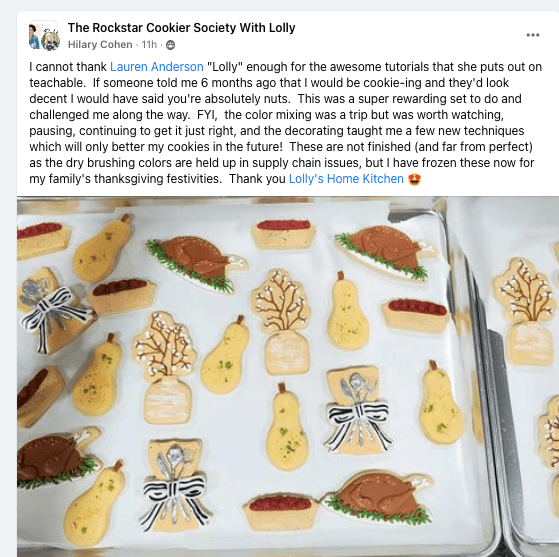Image resolution: width=559 pixels, height=557 pixels.
Task: Open Lolly's Home Kitchen page link
Action: tap(346, 179)
